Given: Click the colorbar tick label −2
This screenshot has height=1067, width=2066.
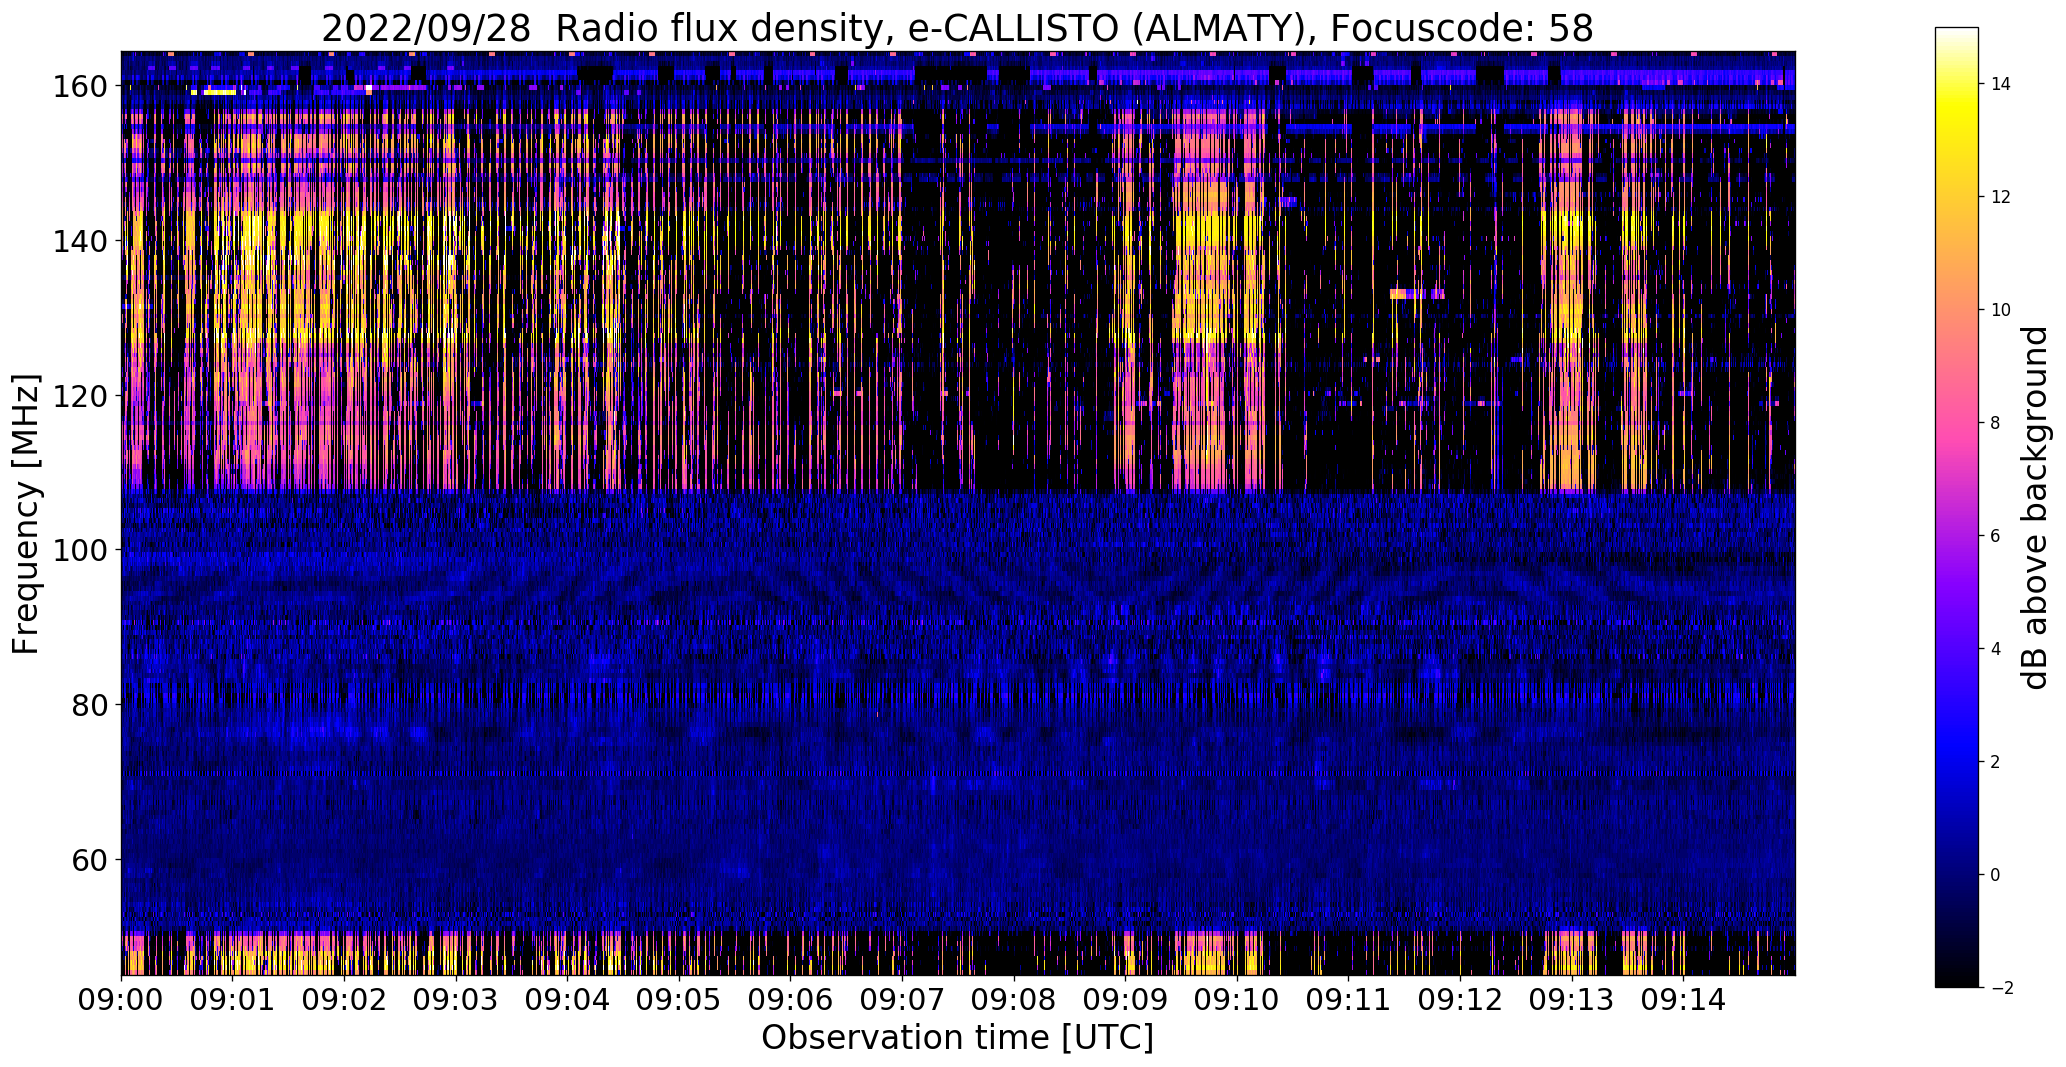Looking at the screenshot, I should click(x=2002, y=988).
